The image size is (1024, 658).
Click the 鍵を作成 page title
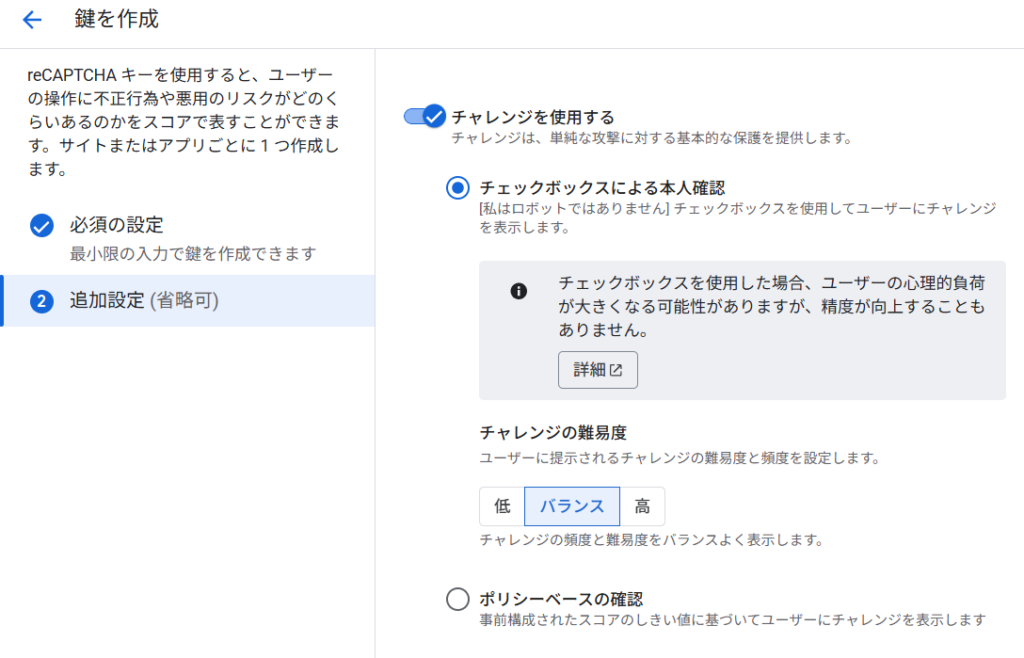click(116, 19)
